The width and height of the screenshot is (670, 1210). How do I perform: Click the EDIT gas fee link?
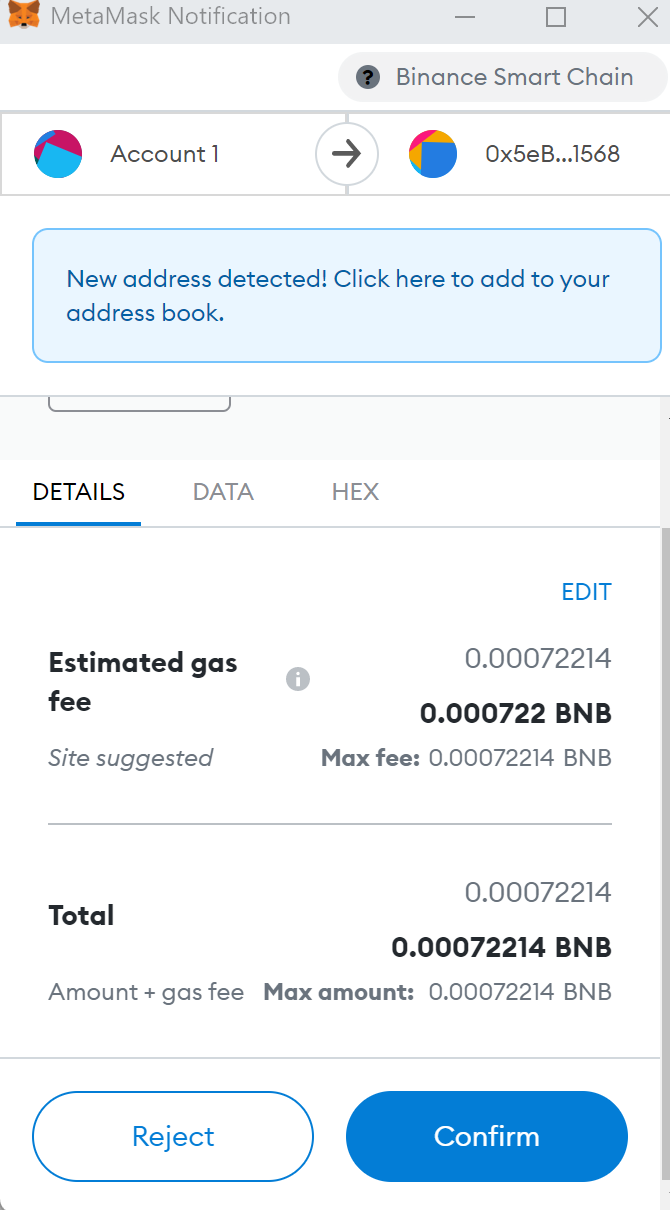[x=586, y=591]
